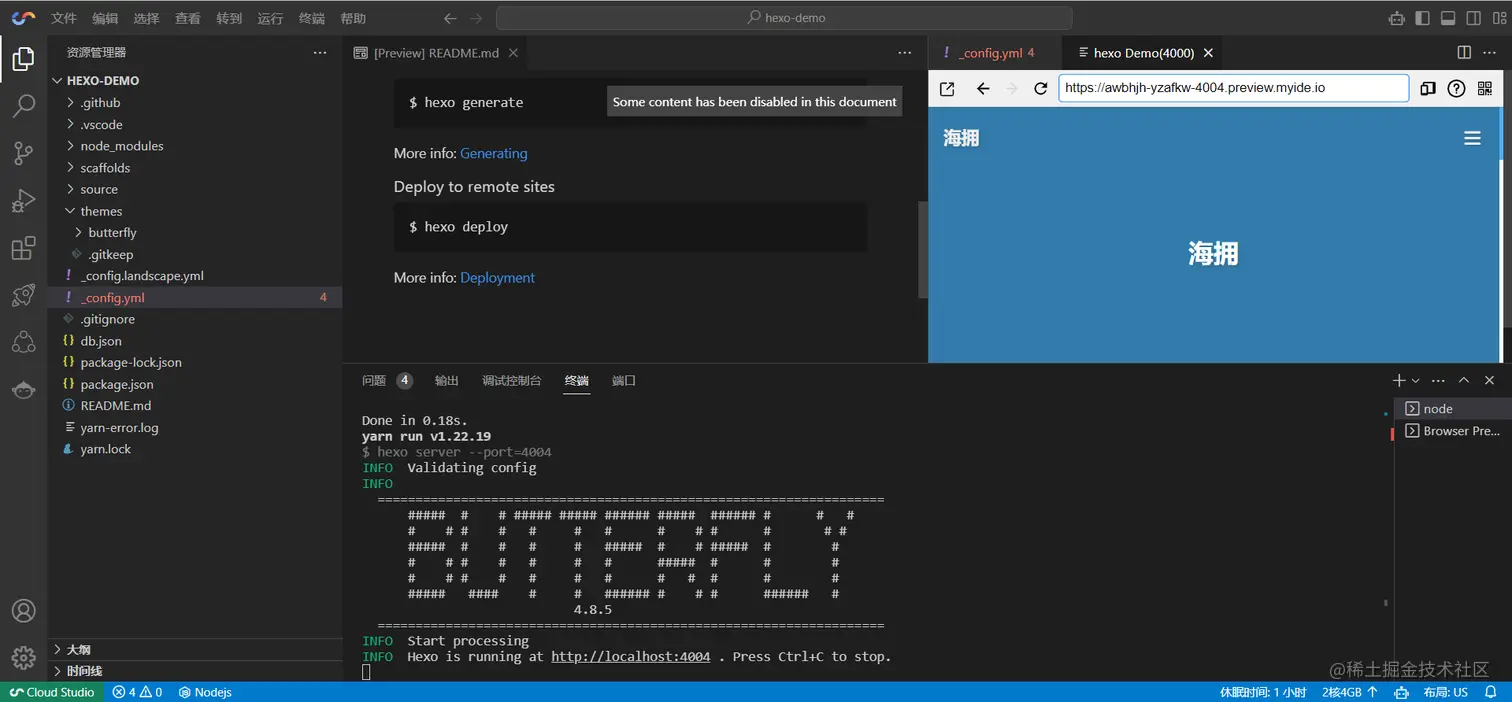Open the Manage gear settings
The height and width of the screenshot is (702, 1512).
point(23,657)
